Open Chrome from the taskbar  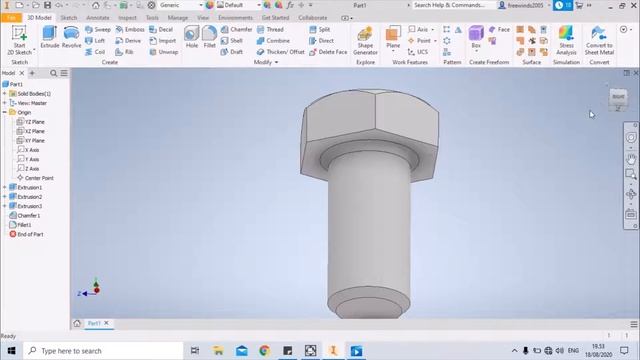click(x=264, y=351)
